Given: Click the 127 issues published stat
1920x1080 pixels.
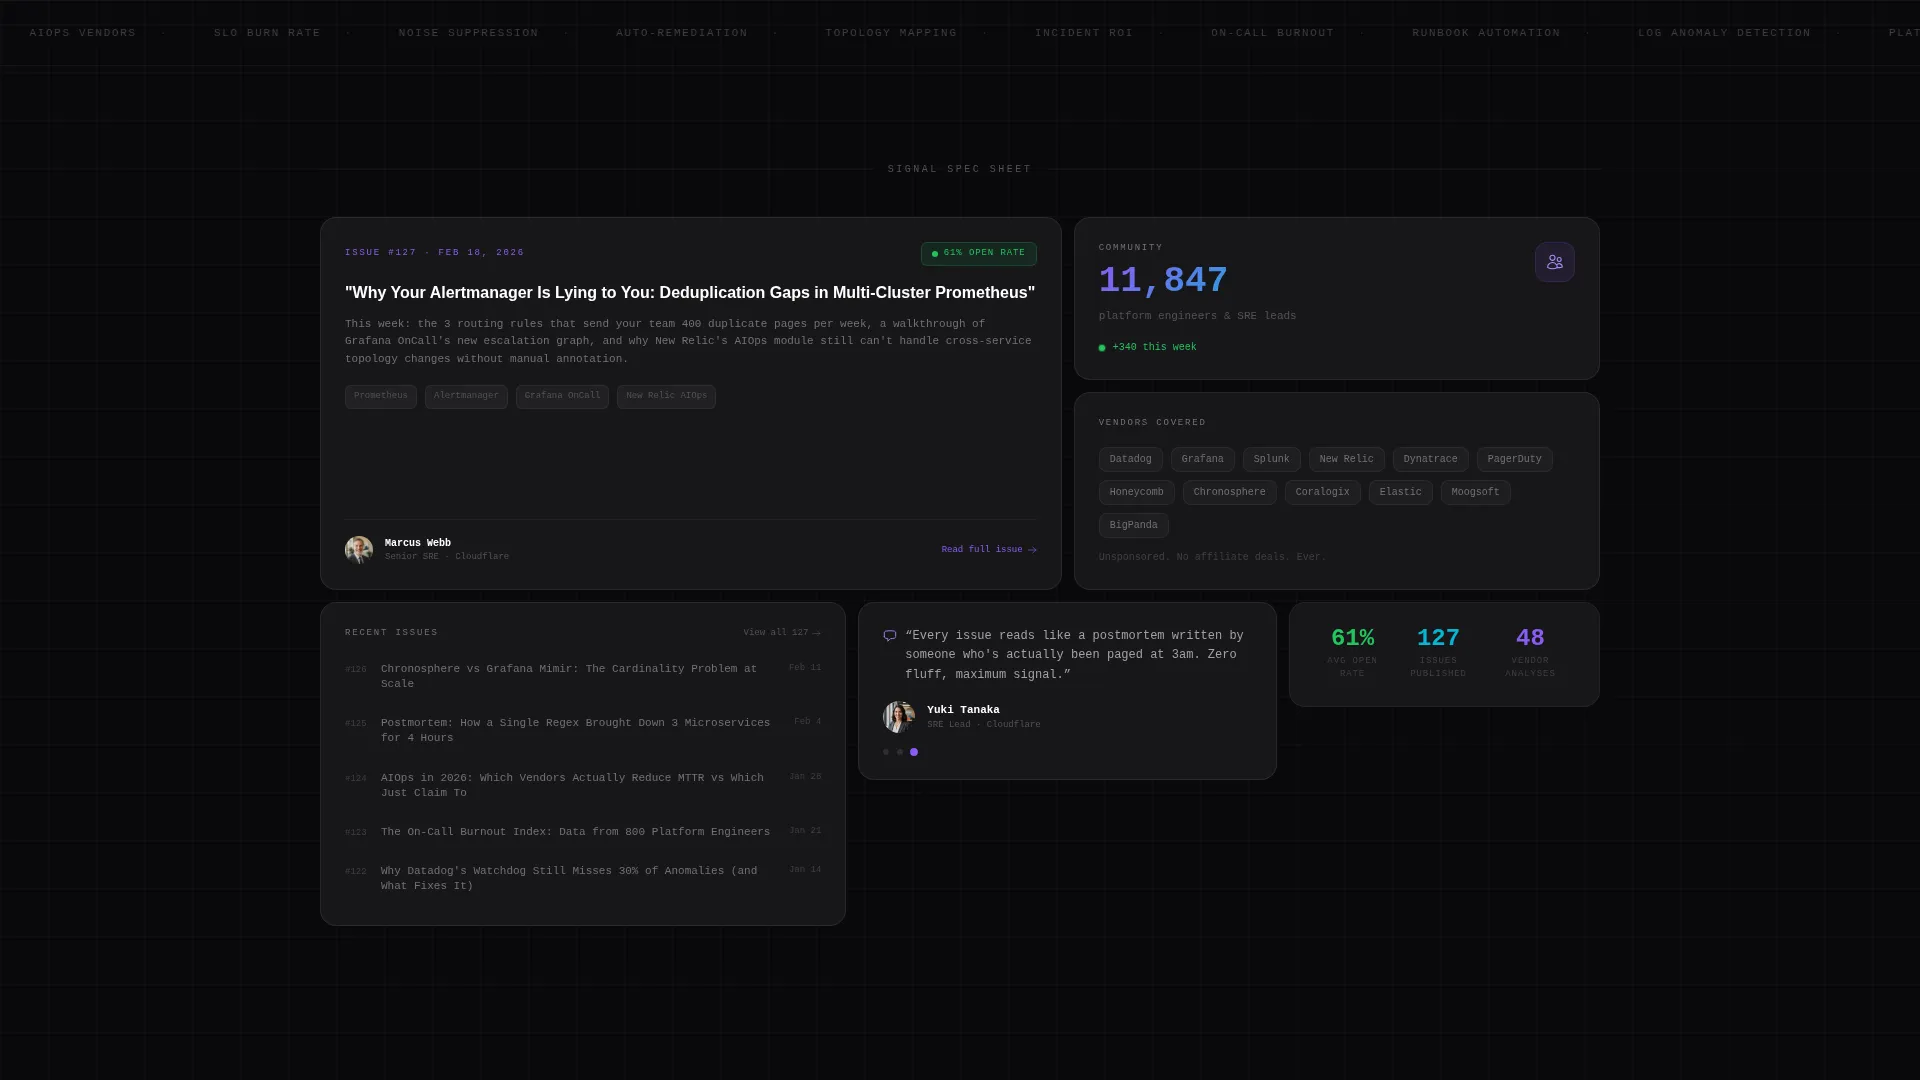Looking at the screenshot, I should click(x=1438, y=653).
